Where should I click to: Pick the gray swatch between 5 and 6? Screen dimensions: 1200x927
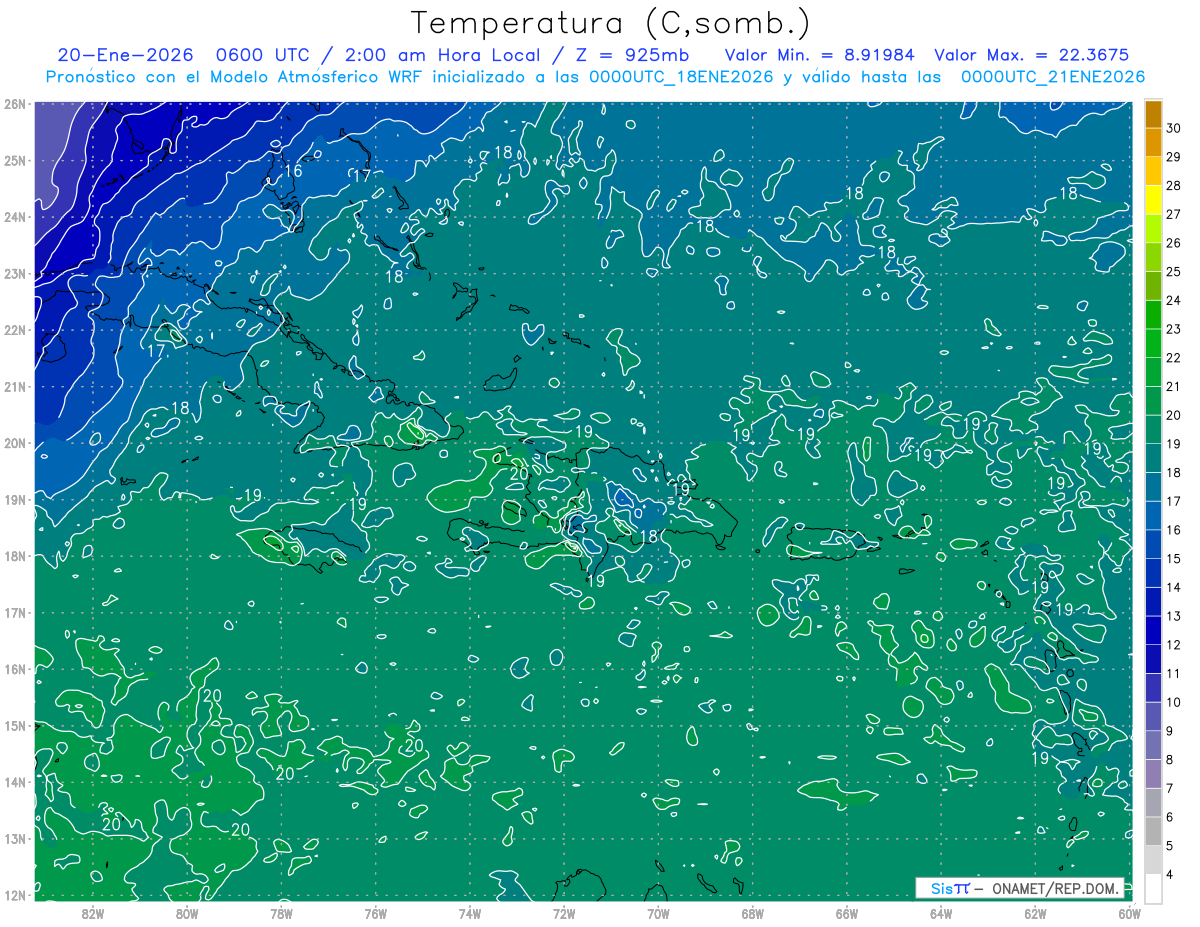coord(1153,832)
